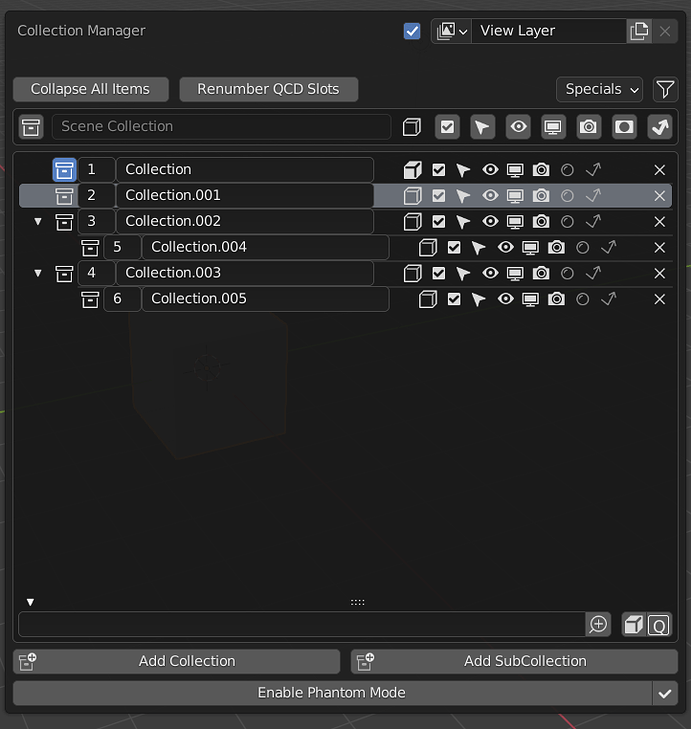Toggle exclude checkbox for Collection.003
The height and width of the screenshot is (729, 691).
coord(439,273)
